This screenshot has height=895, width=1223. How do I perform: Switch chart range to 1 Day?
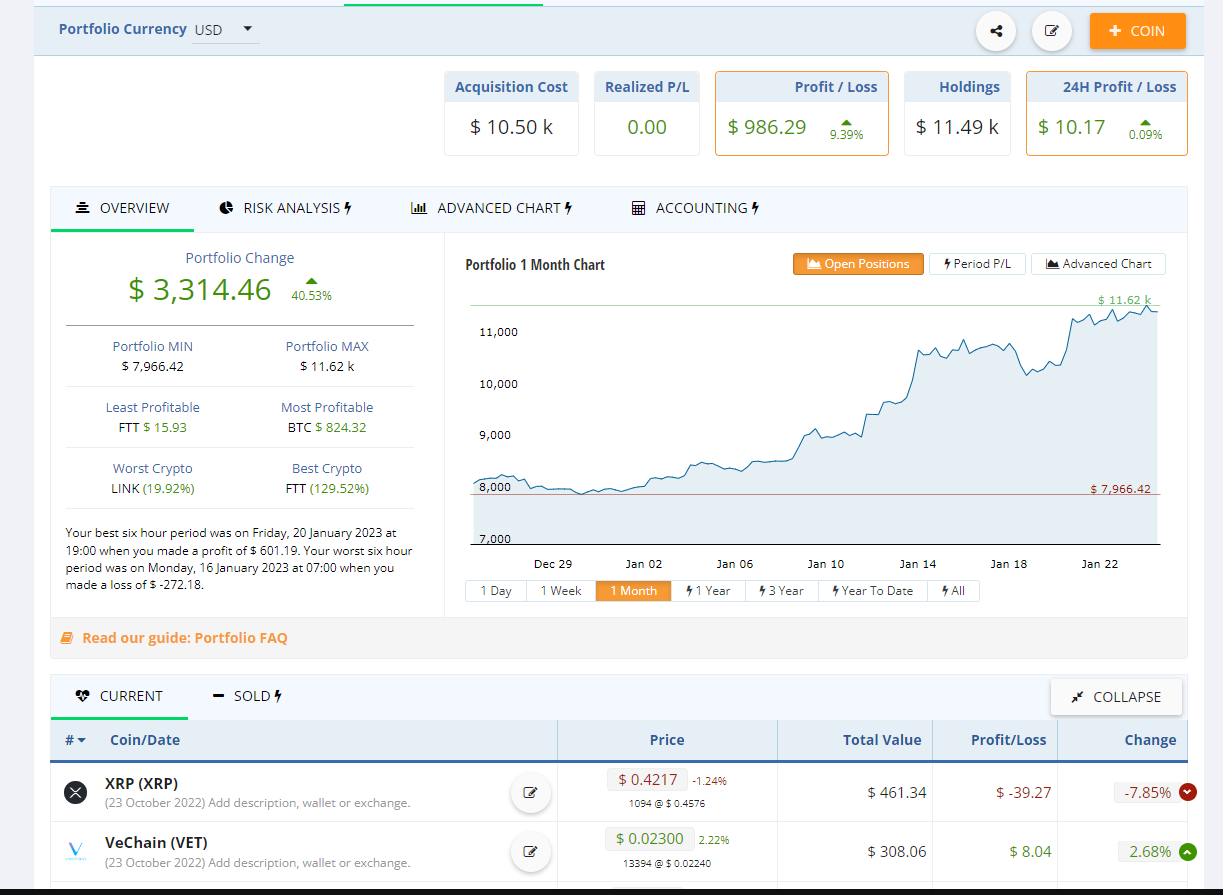(496, 591)
